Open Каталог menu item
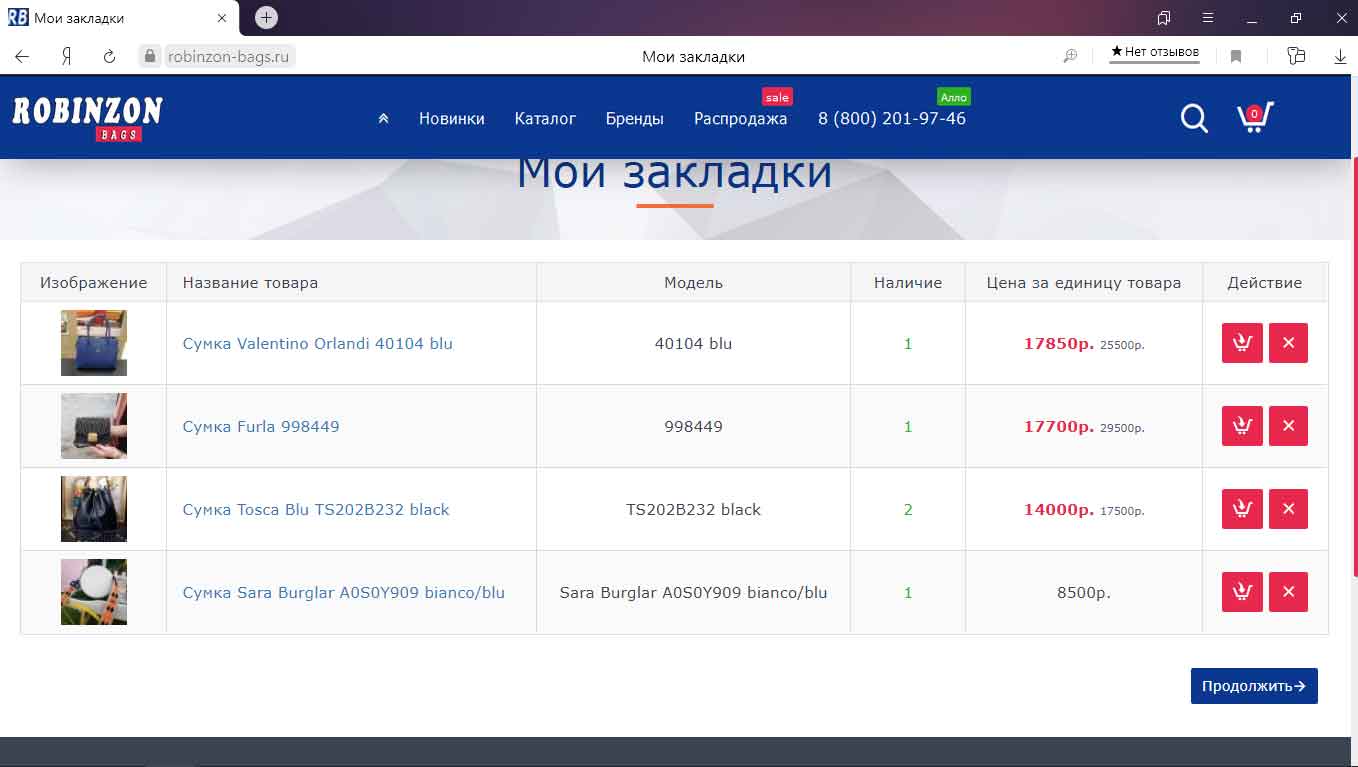1358x767 pixels. click(x=545, y=118)
